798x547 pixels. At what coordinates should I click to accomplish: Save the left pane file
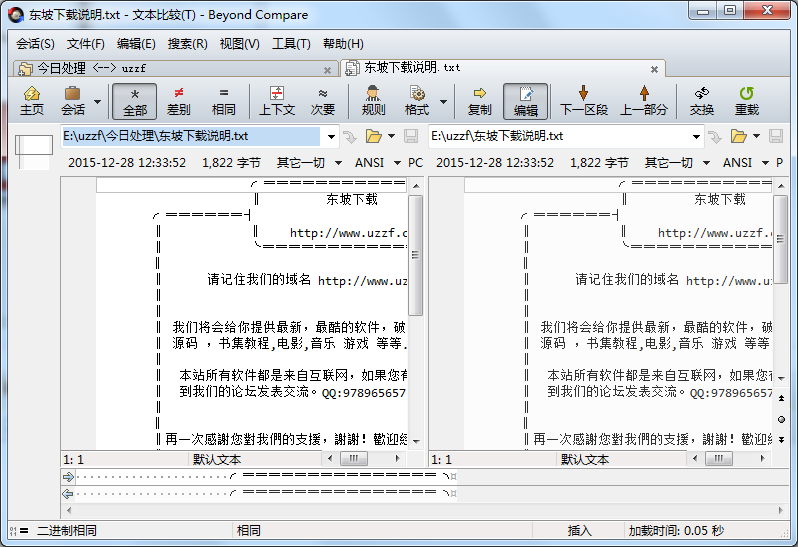click(x=411, y=136)
